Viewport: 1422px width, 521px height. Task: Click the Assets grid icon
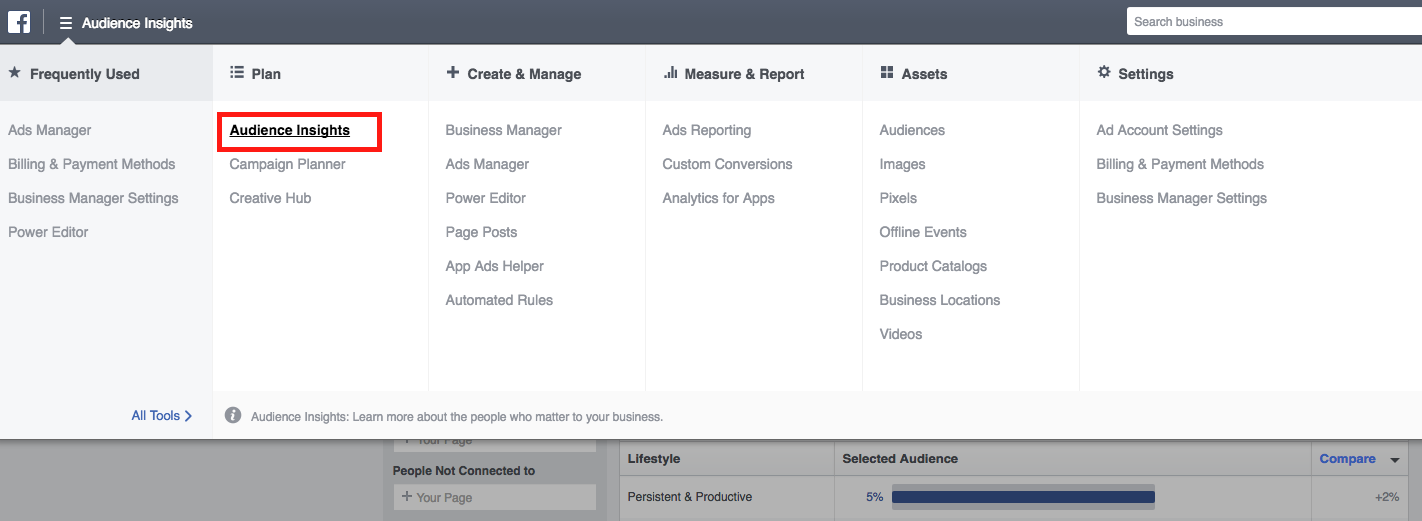point(887,73)
